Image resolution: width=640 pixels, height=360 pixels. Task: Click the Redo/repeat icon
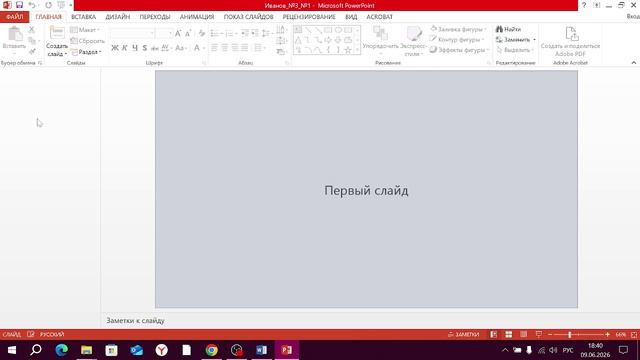point(49,5)
